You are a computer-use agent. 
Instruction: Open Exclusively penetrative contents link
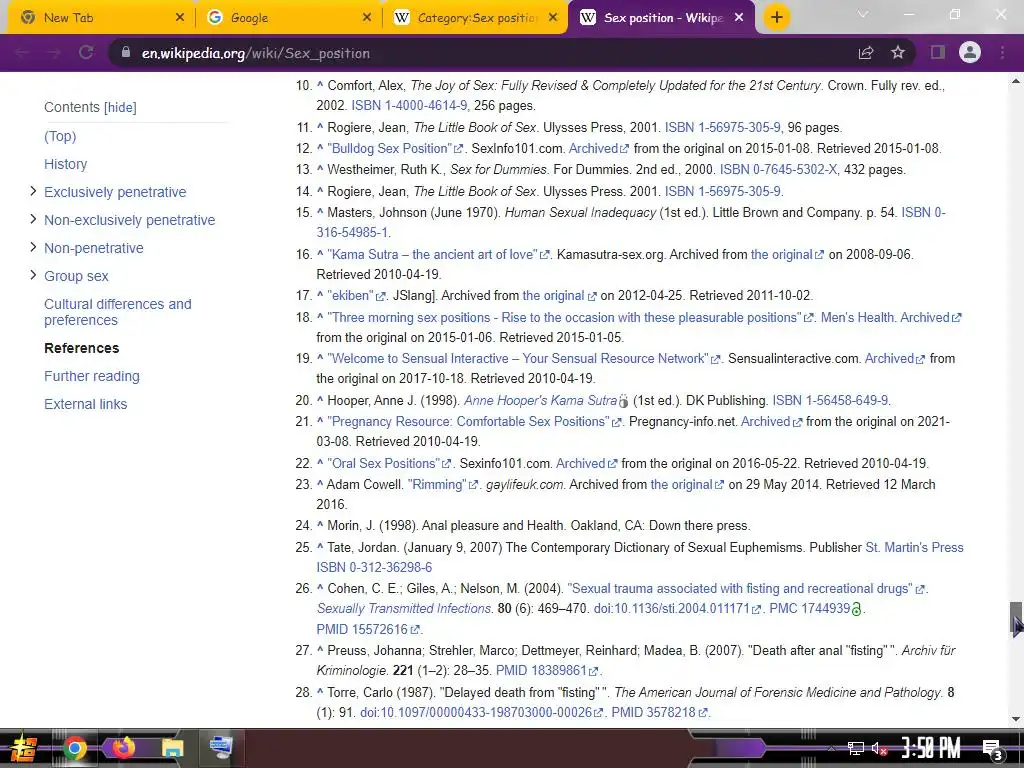coord(115,192)
